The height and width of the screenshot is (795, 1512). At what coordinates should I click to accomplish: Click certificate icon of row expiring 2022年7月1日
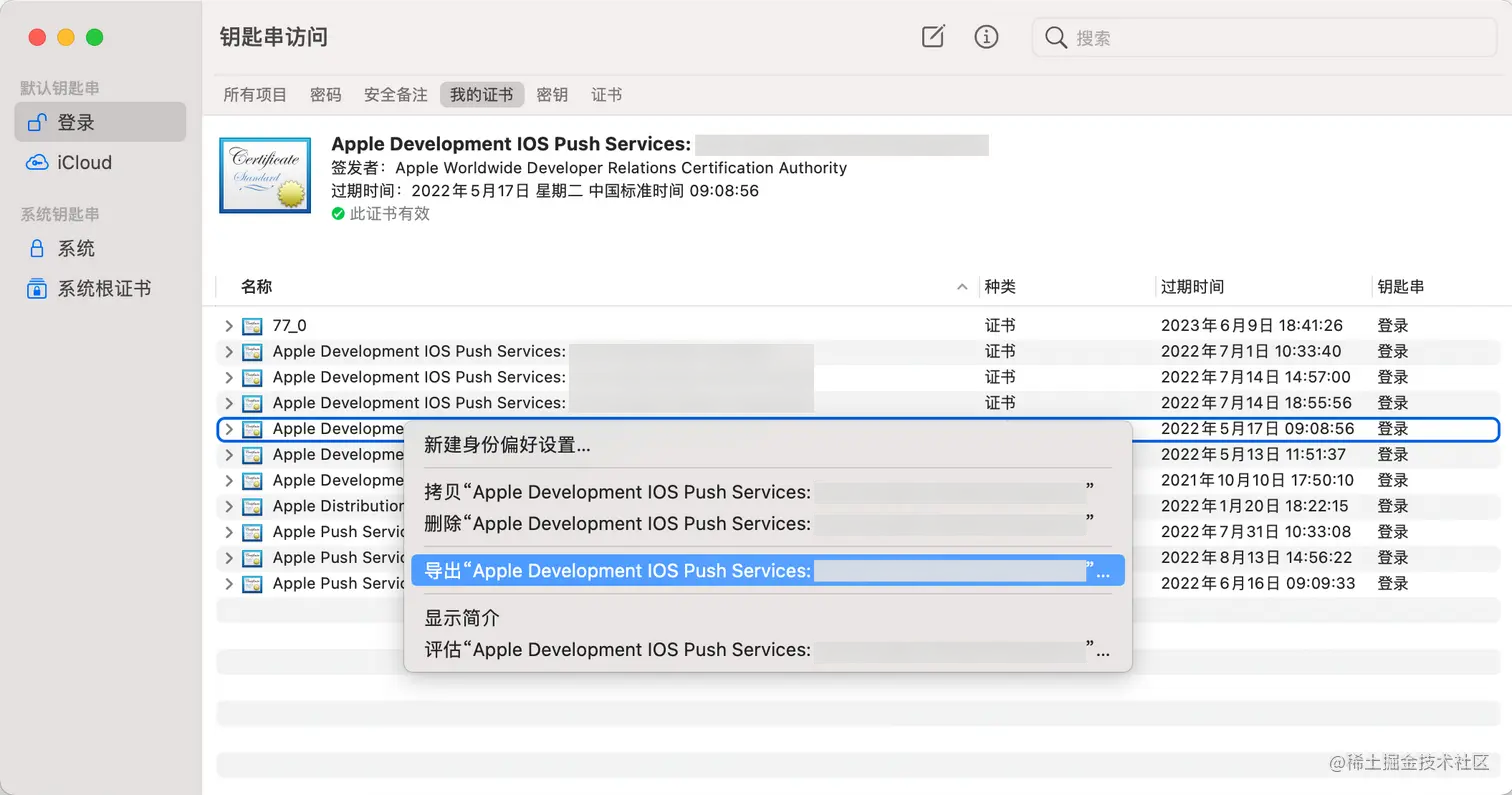click(253, 352)
